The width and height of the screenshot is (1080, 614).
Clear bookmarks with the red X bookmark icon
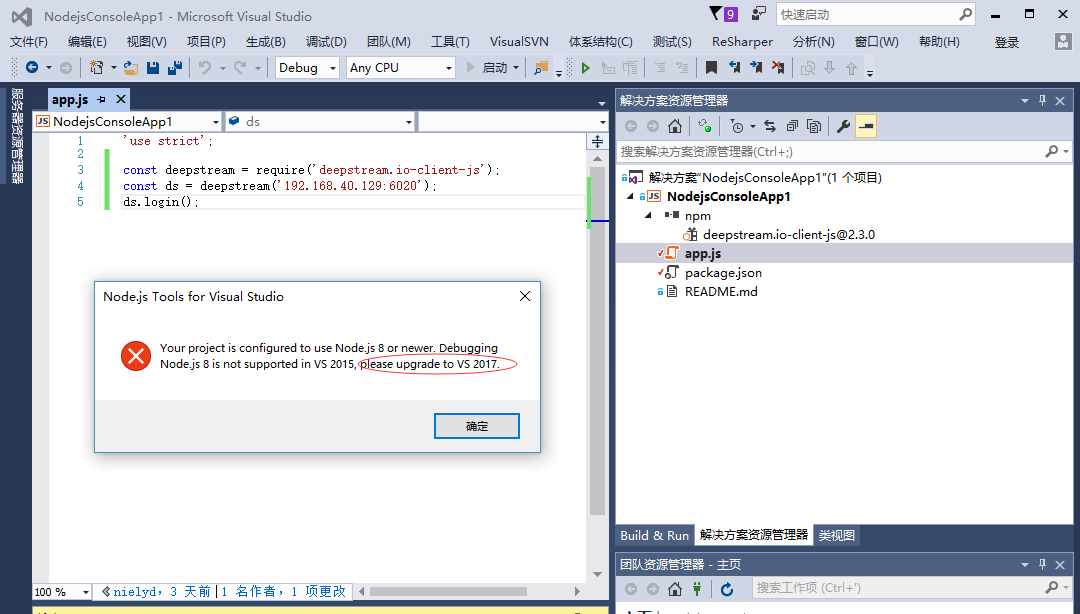pyautogui.click(x=778, y=68)
